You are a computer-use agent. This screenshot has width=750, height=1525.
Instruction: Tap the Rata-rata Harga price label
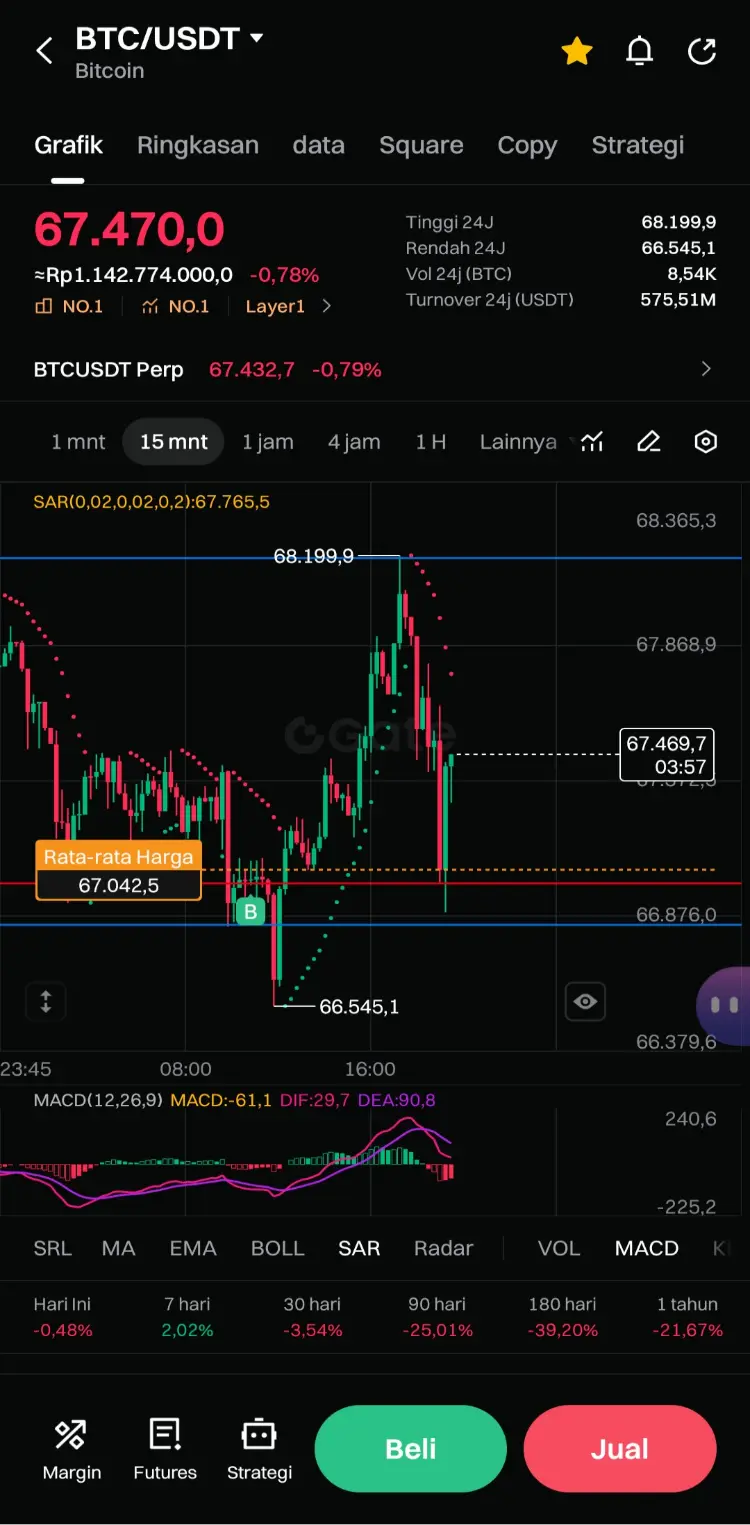pyautogui.click(x=119, y=871)
